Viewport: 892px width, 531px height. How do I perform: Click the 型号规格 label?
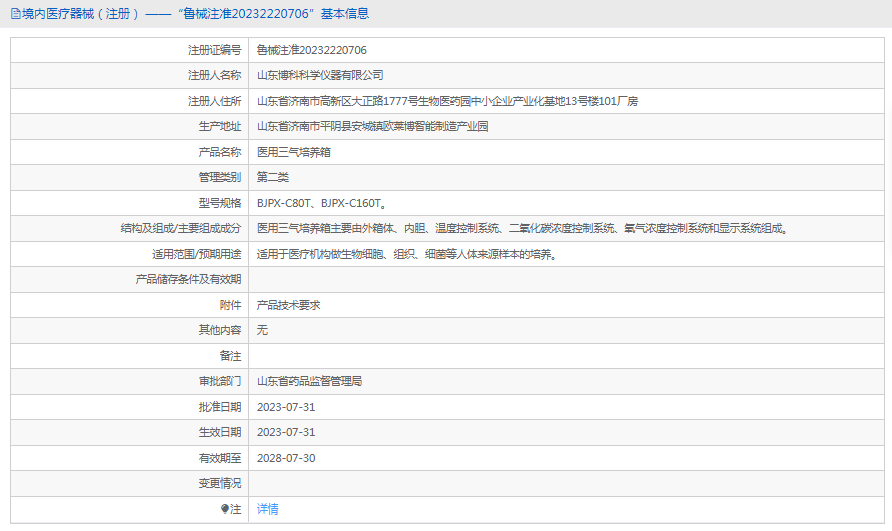[x=220, y=203]
